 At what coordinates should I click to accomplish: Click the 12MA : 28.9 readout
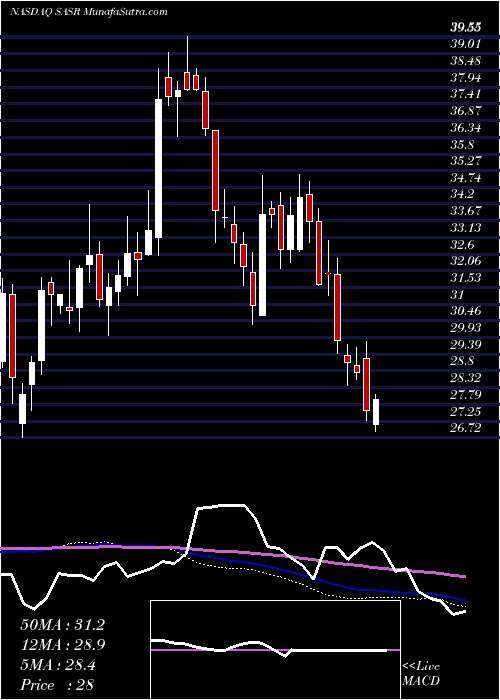(x=62, y=645)
